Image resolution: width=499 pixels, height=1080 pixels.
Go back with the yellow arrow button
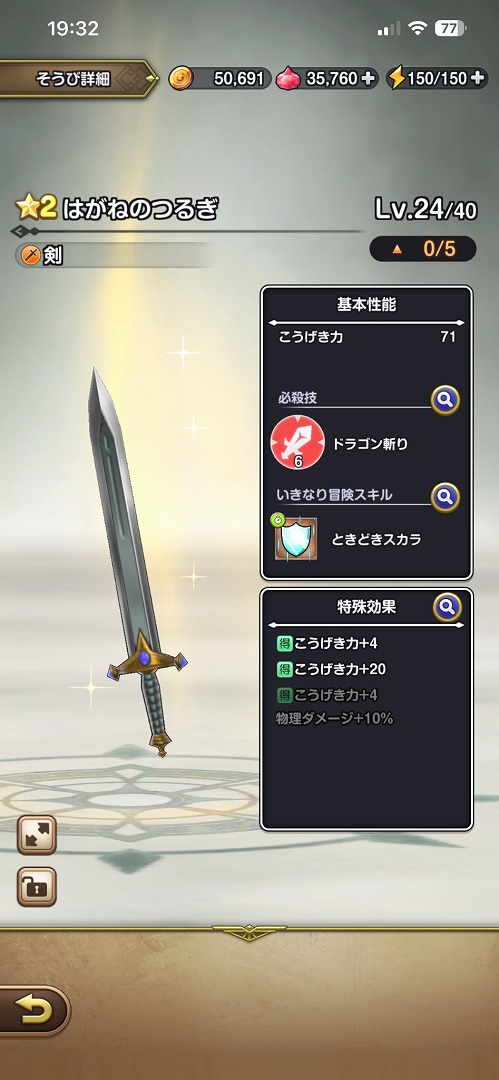tap(32, 1010)
